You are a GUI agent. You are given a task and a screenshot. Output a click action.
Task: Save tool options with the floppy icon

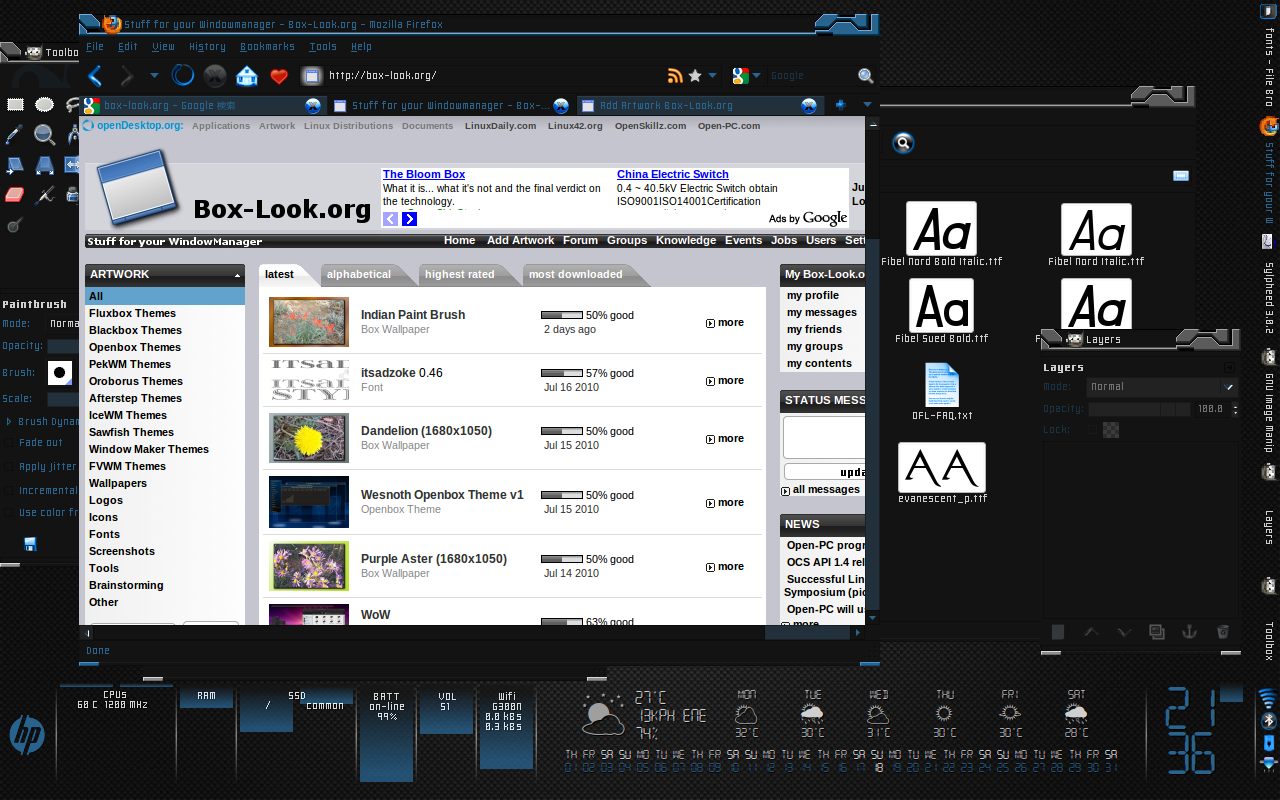click(30, 544)
